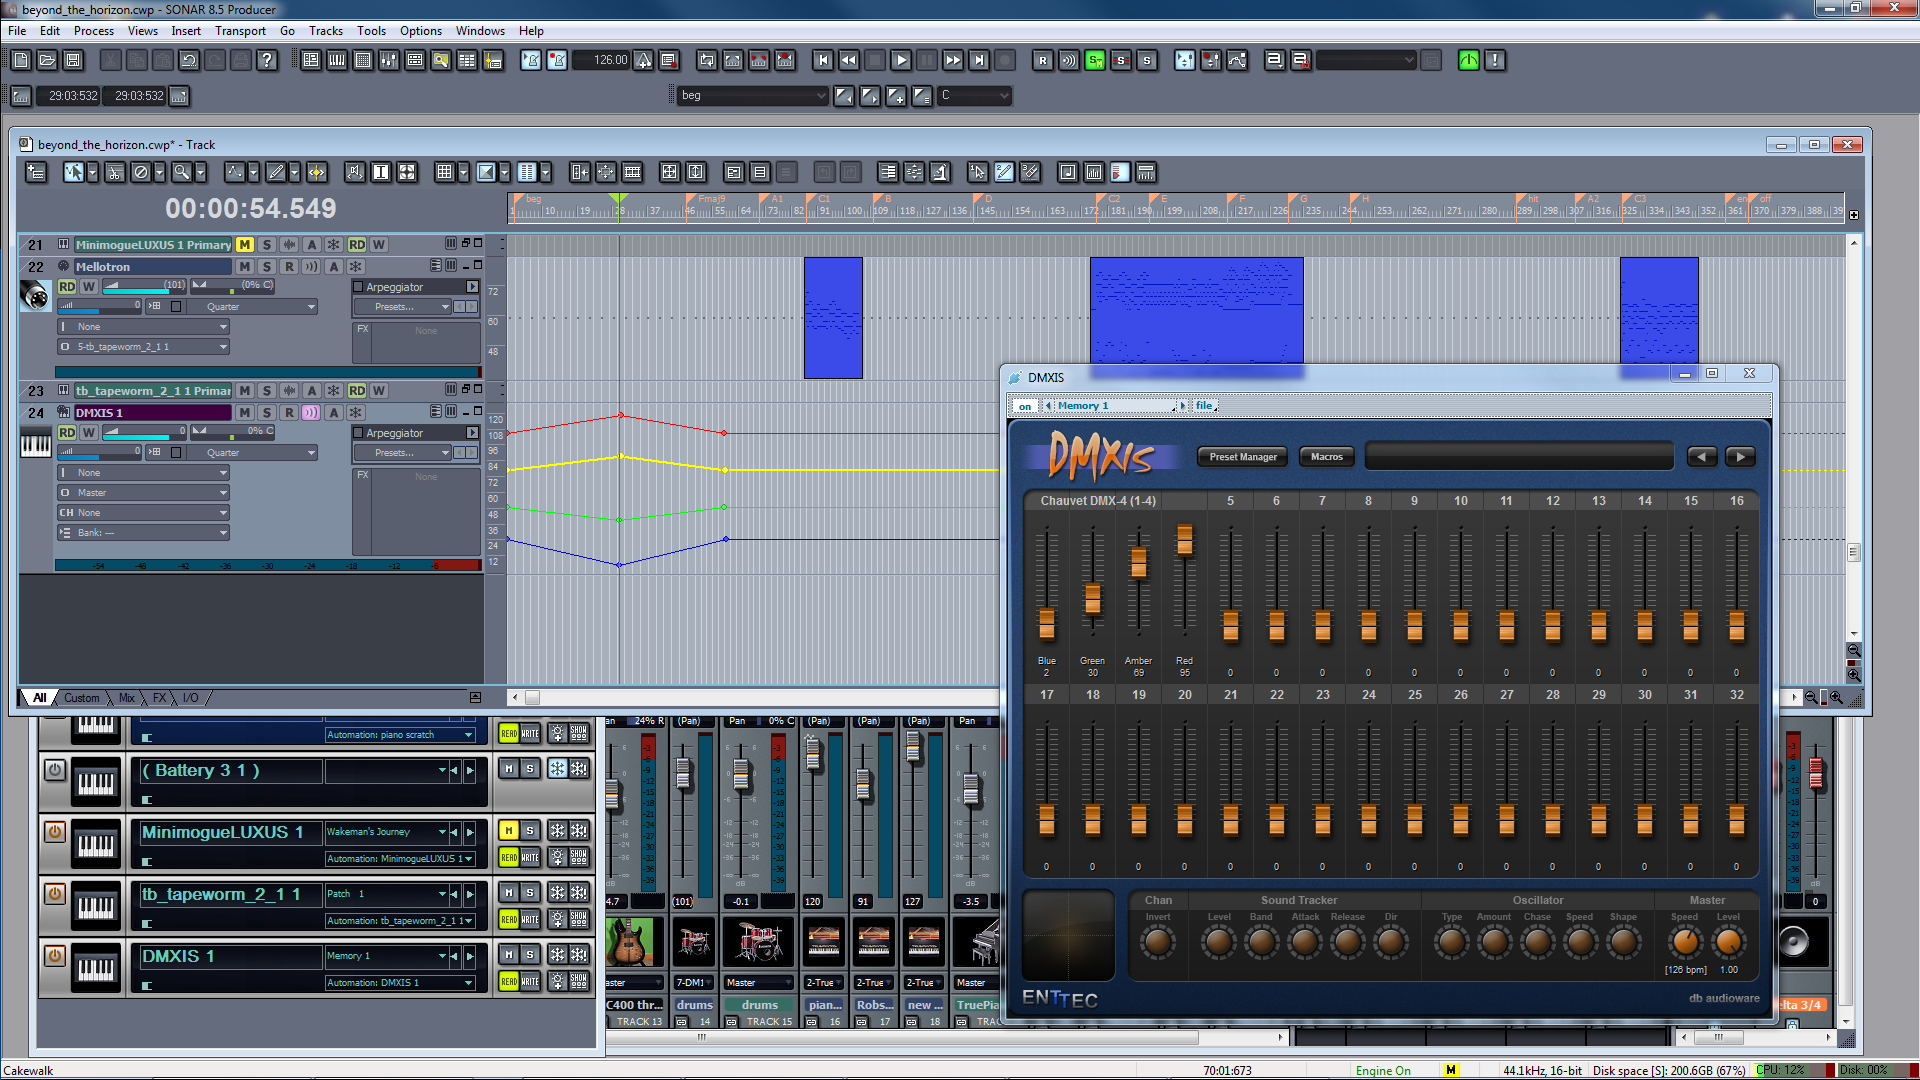Click the next preset arrow in DMXIS
The width and height of the screenshot is (1920, 1080).
pos(1740,457)
